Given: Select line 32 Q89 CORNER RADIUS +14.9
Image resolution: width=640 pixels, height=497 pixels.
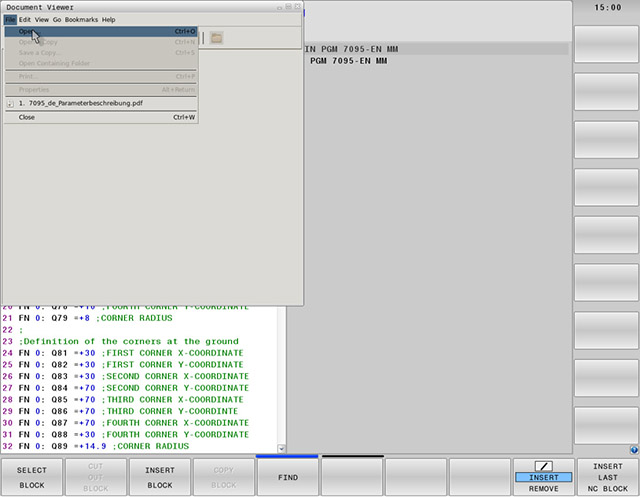Looking at the screenshot, I should pos(96,446).
